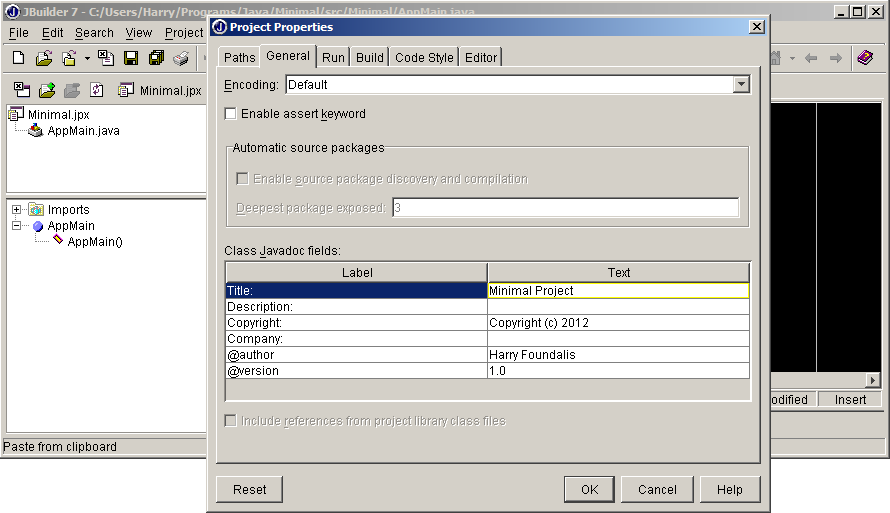Click the Text column header
890x513 pixels.
(x=619, y=272)
